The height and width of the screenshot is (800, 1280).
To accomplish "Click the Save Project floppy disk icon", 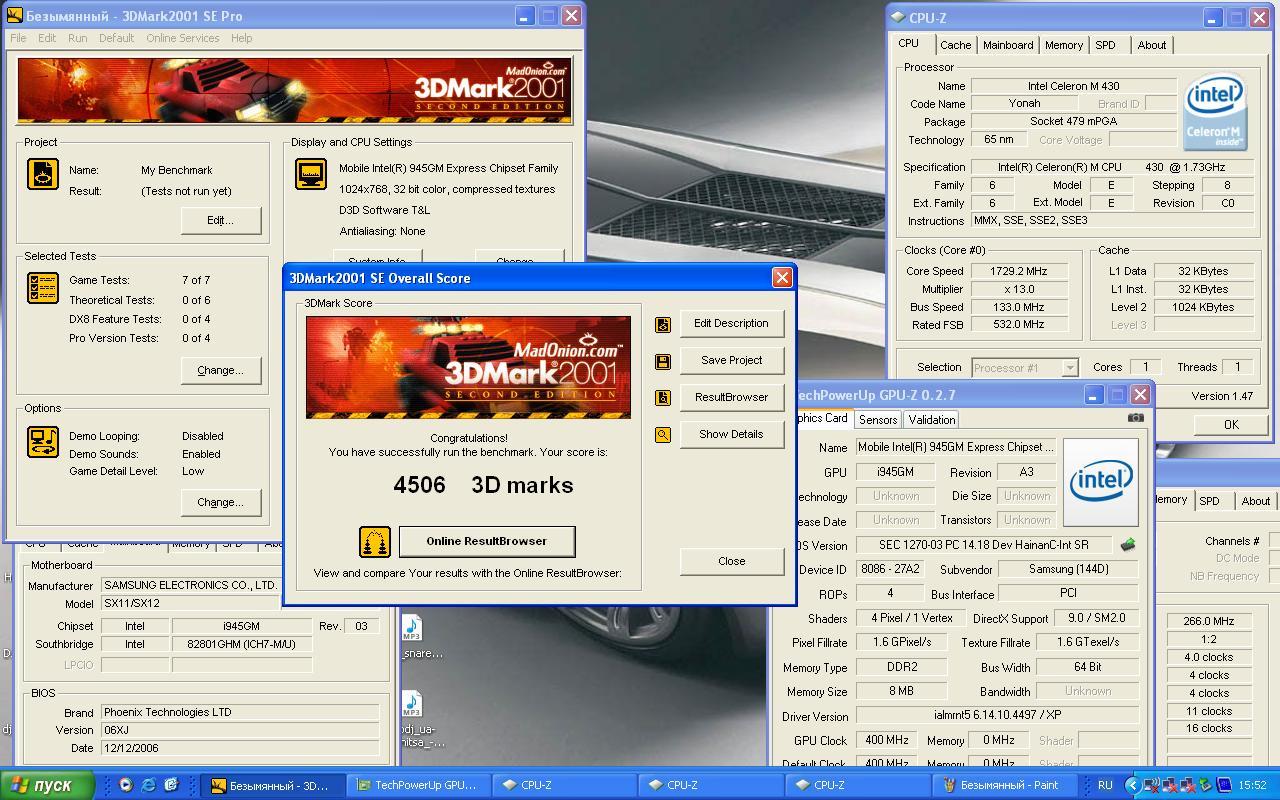I will [x=662, y=361].
